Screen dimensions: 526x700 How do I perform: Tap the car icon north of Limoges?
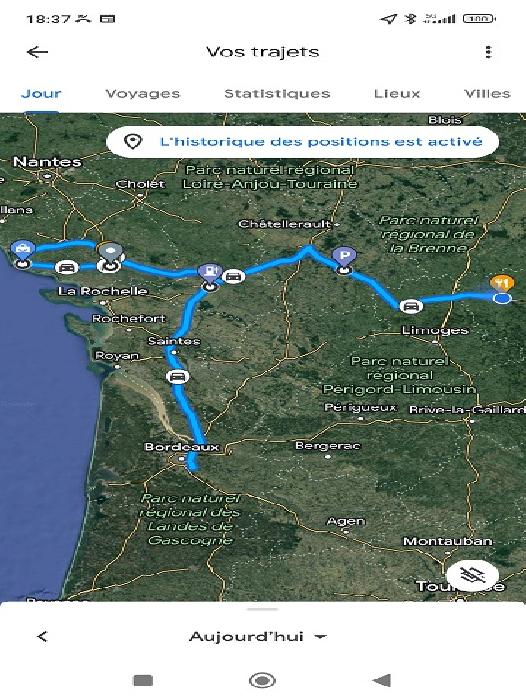410,306
